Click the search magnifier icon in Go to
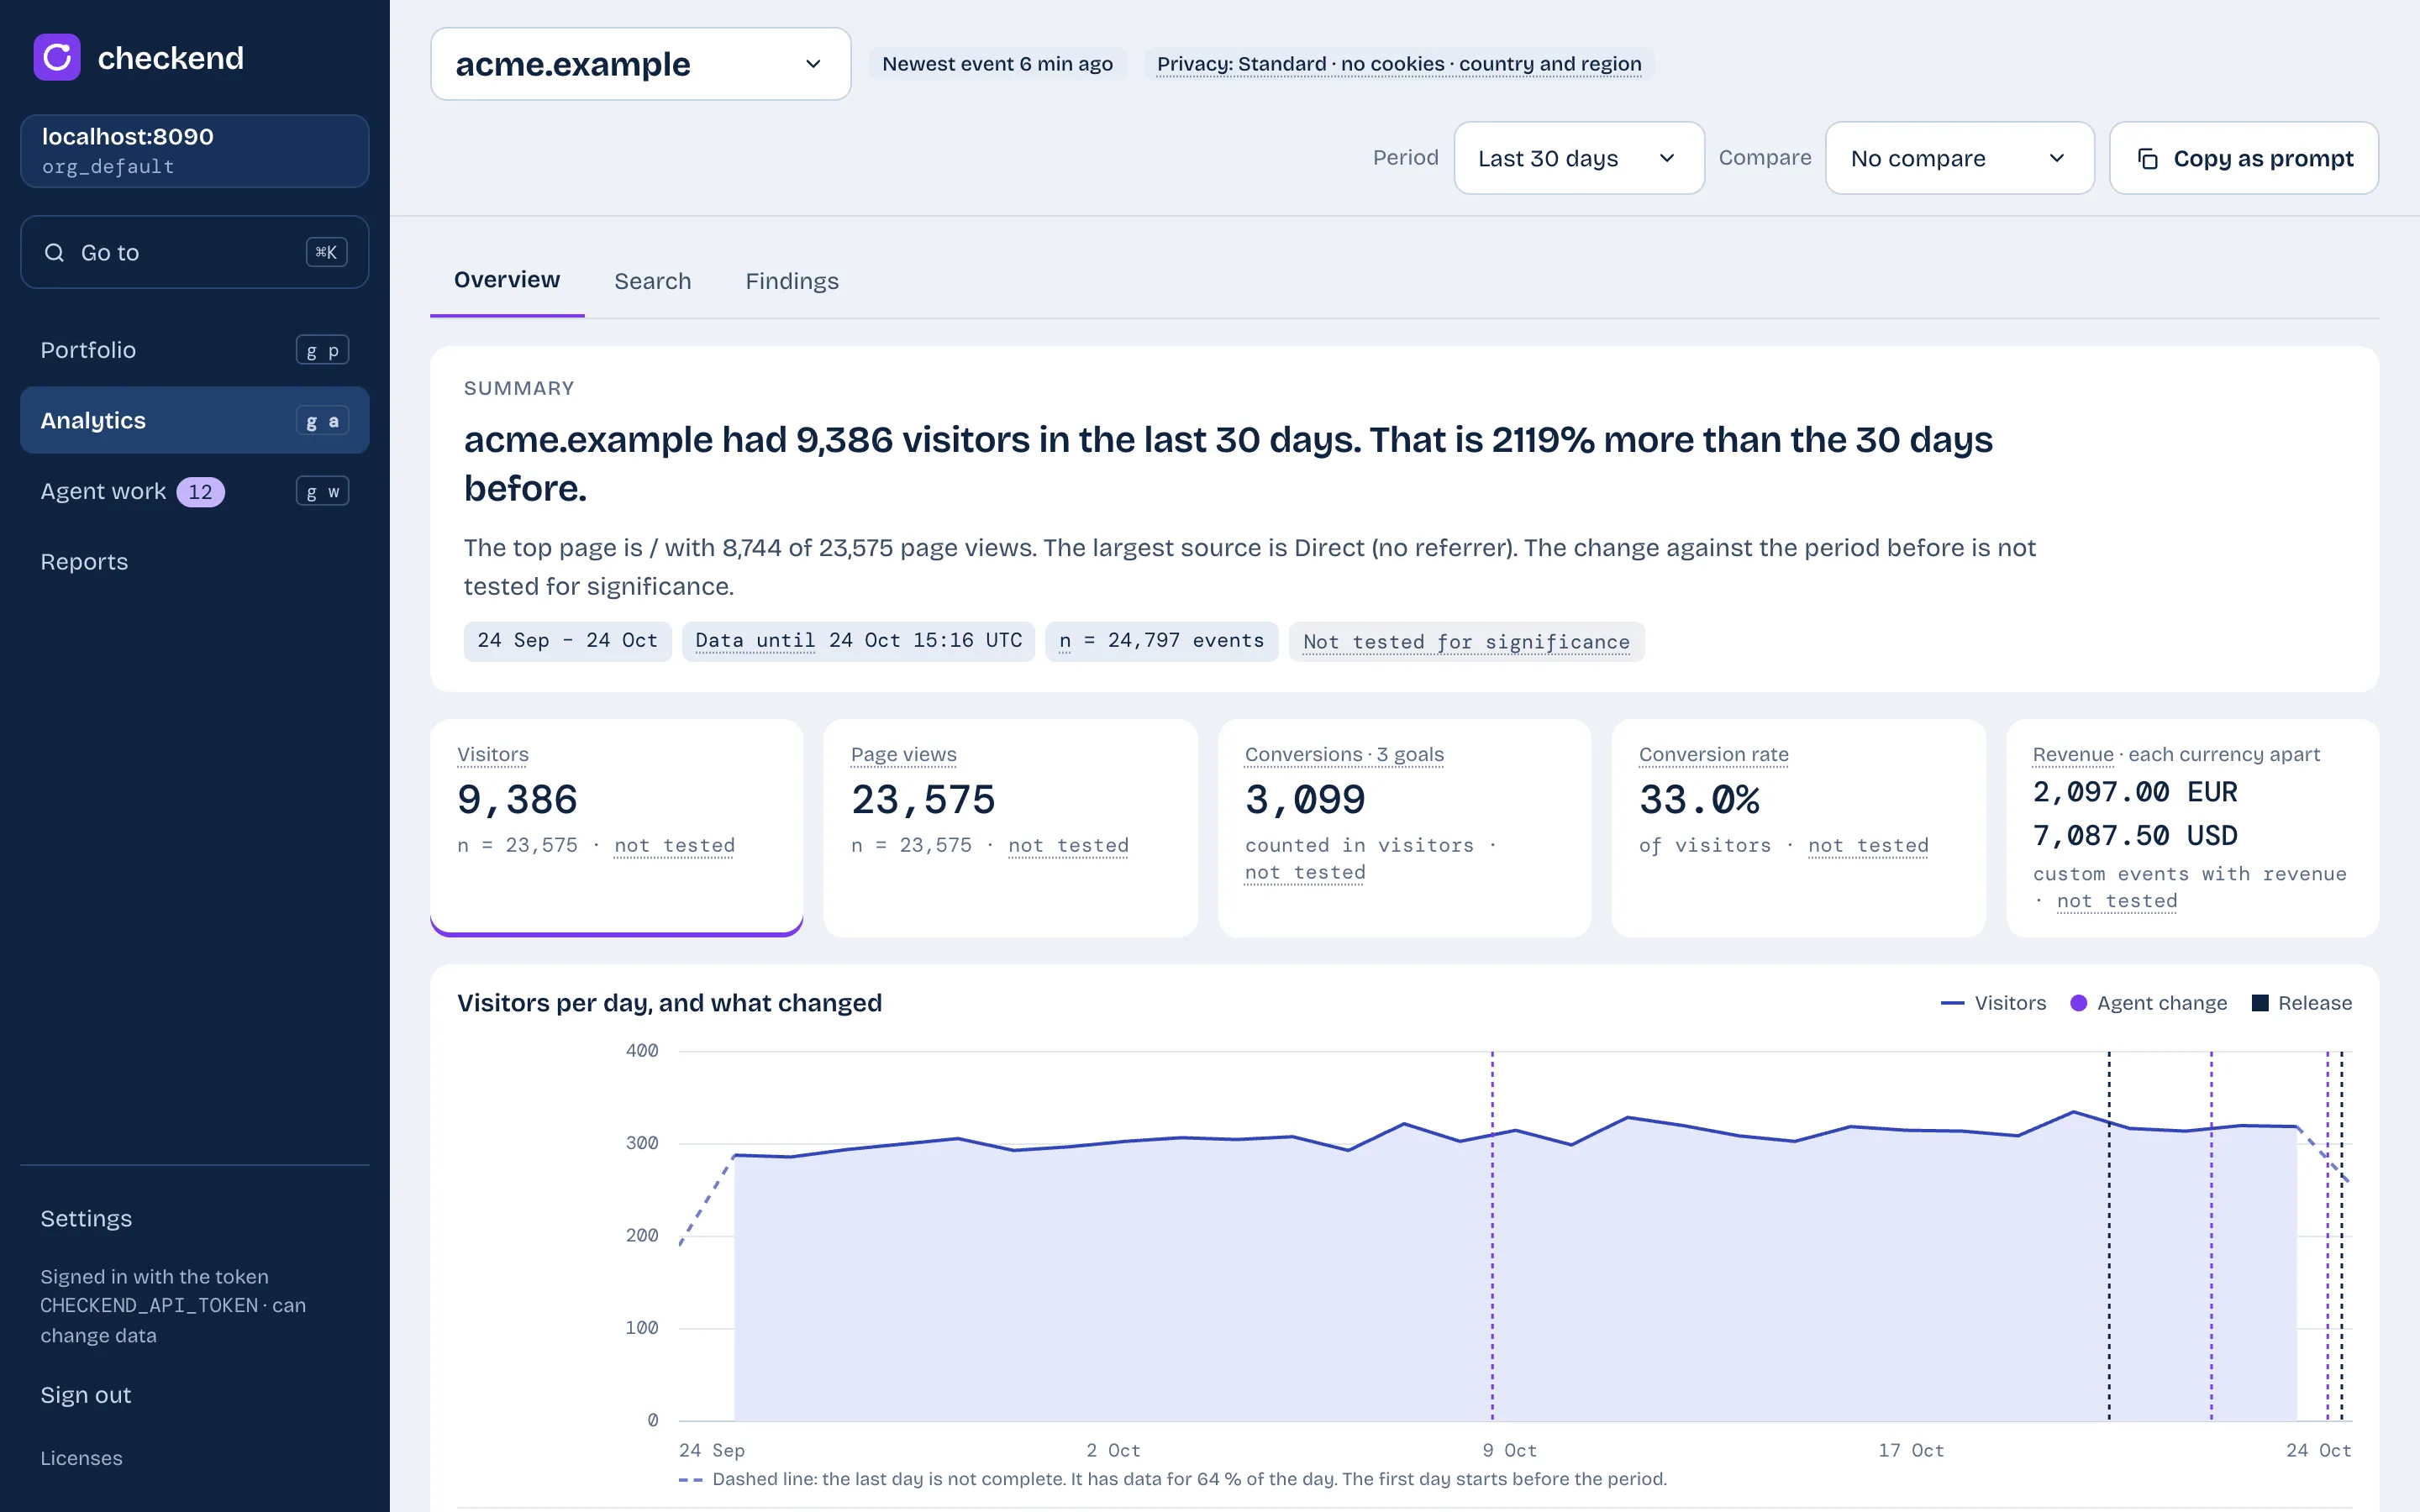This screenshot has width=2420, height=1512. point(54,252)
